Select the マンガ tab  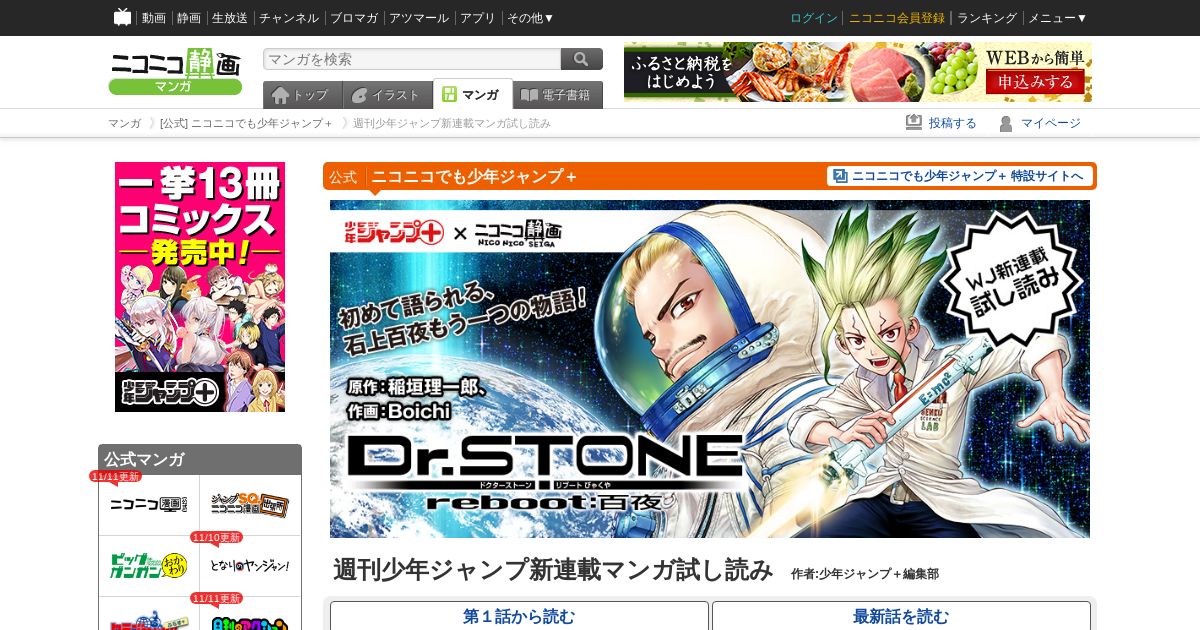[x=472, y=95]
